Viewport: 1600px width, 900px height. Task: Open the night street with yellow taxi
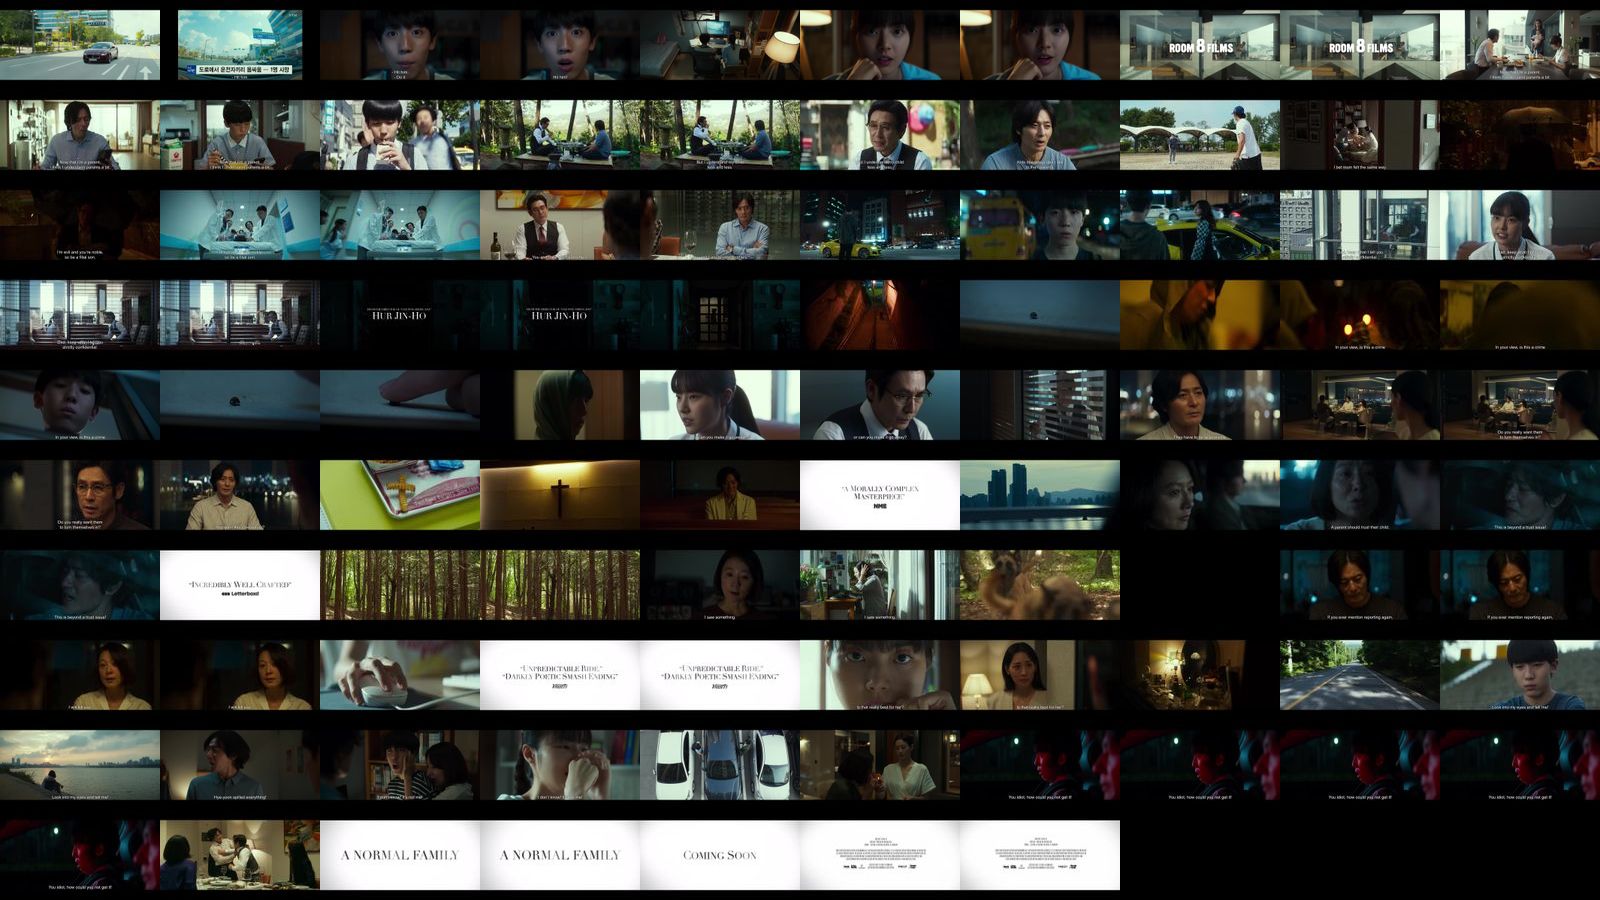point(880,225)
